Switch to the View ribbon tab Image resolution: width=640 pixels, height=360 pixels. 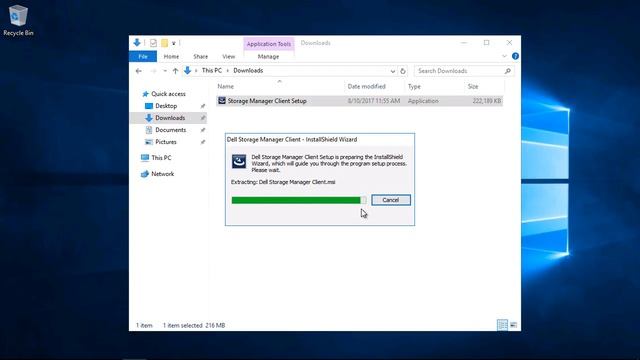point(229,56)
